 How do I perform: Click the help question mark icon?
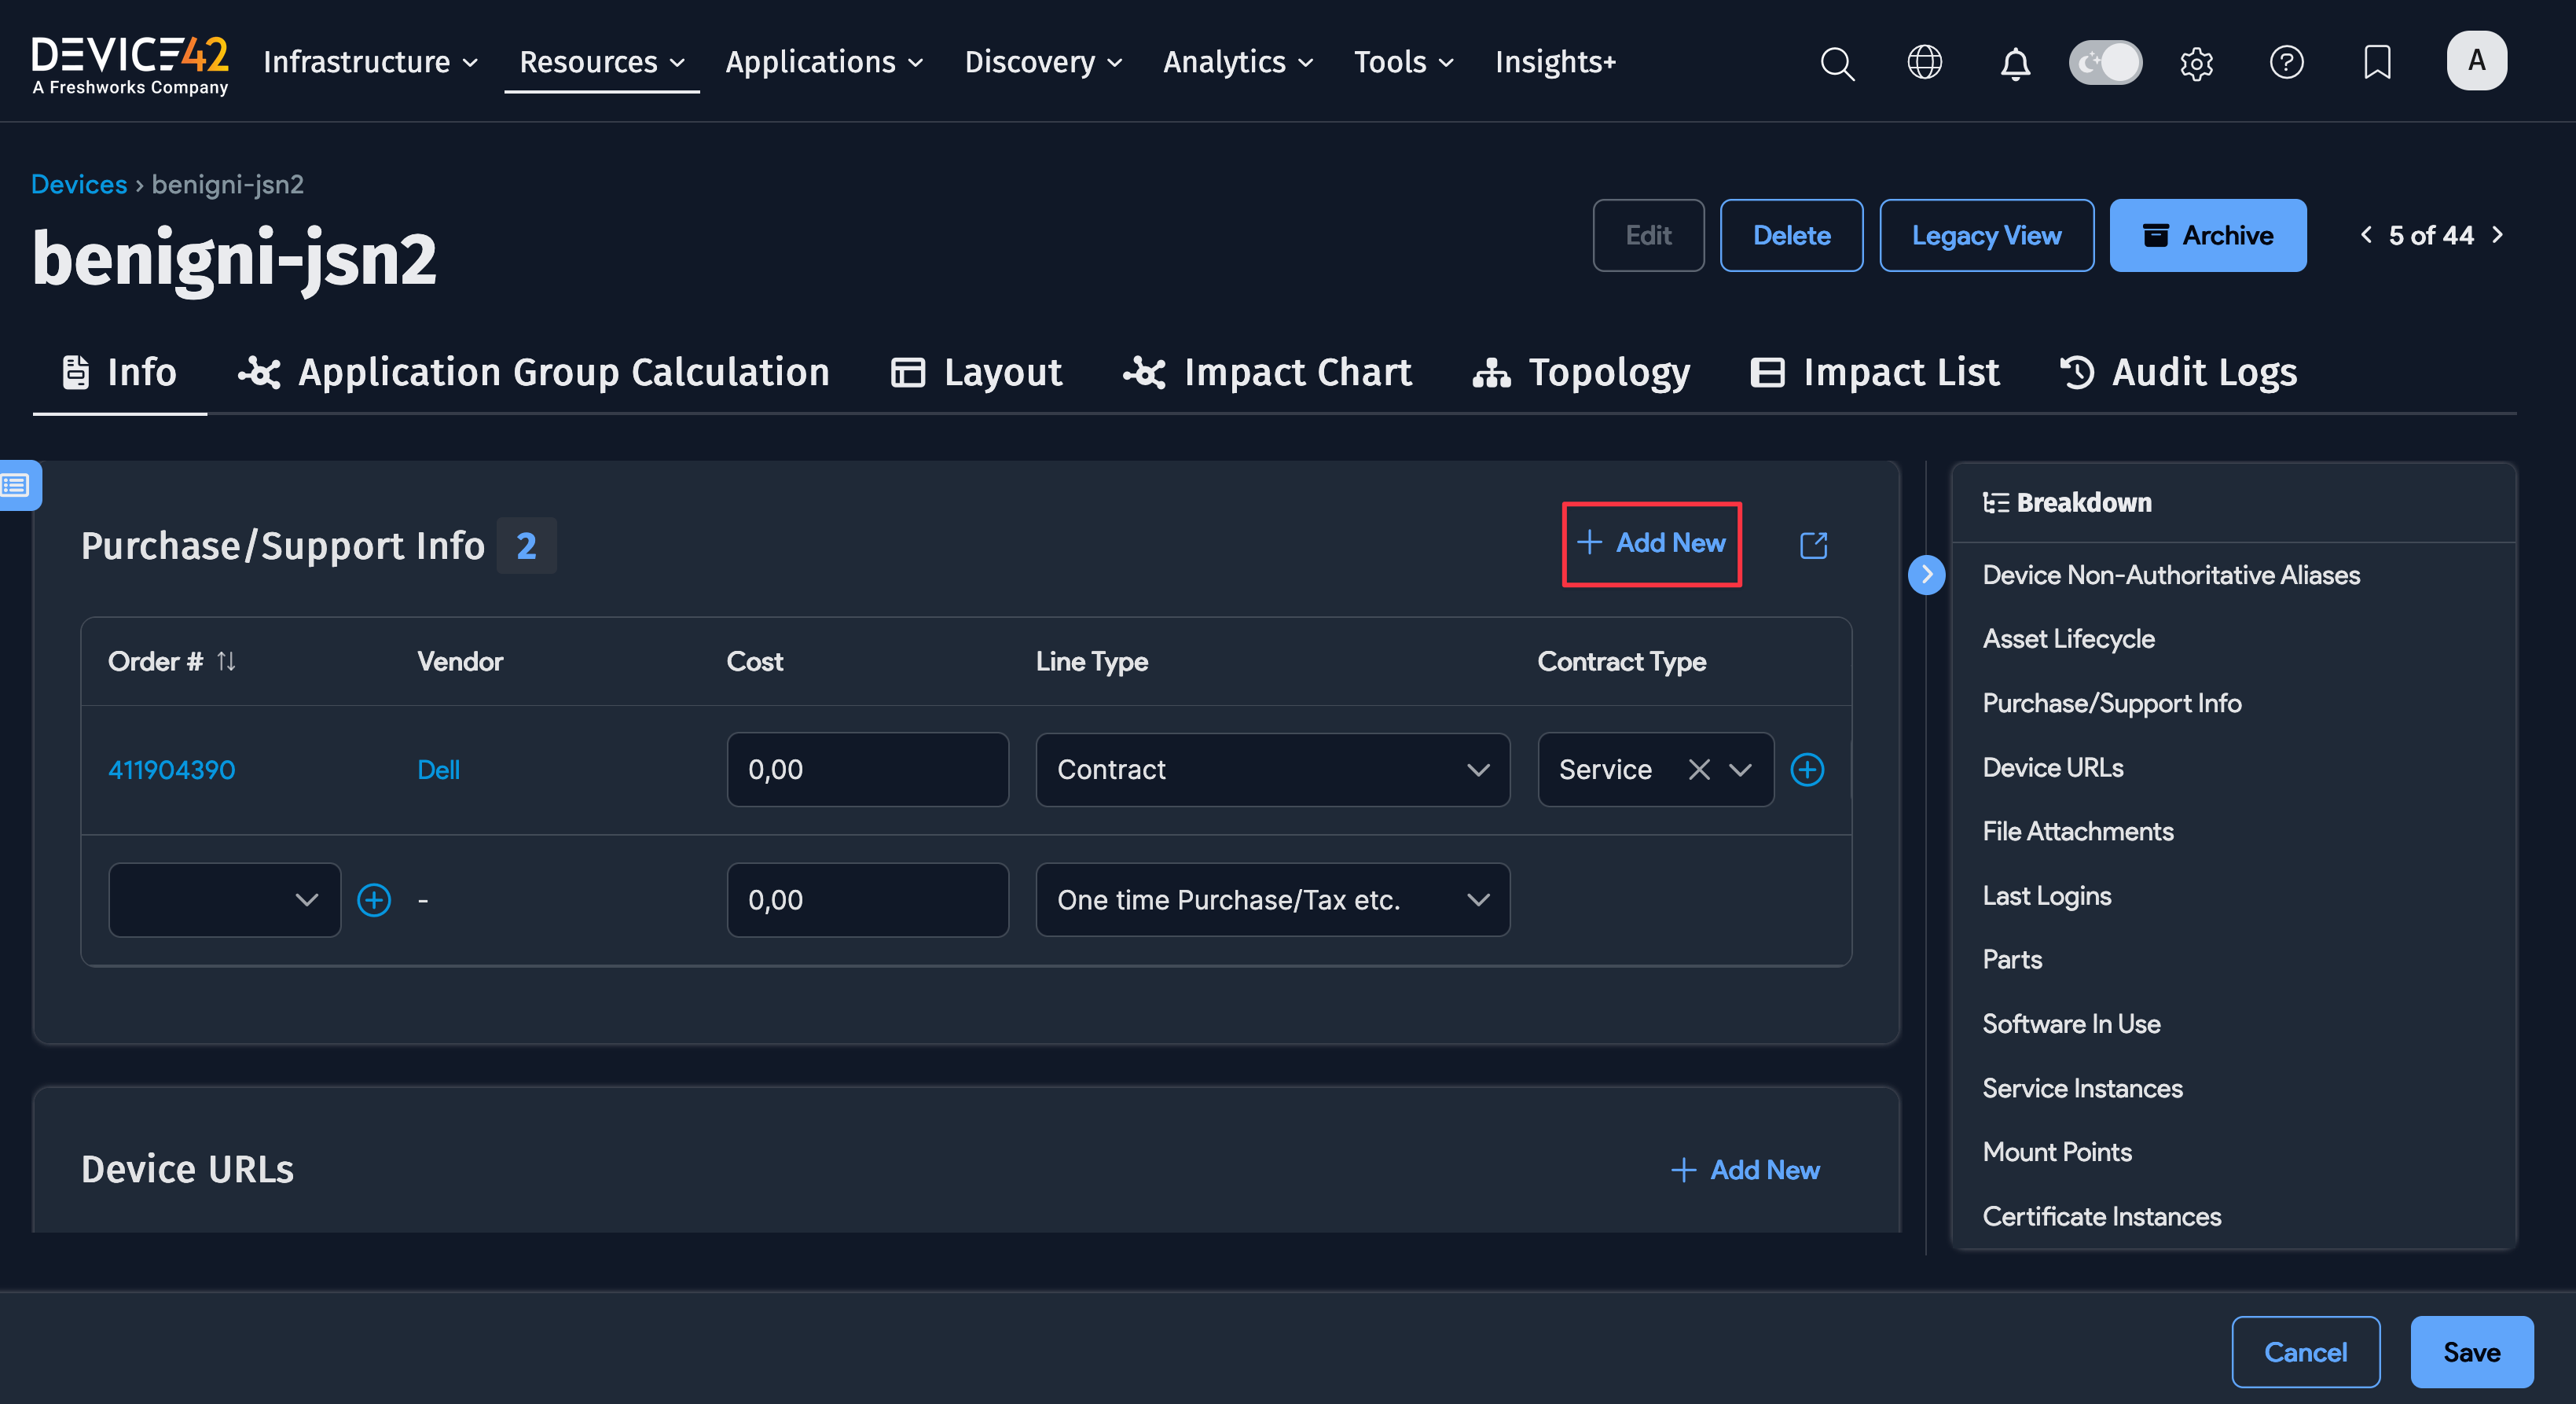click(x=2286, y=63)
